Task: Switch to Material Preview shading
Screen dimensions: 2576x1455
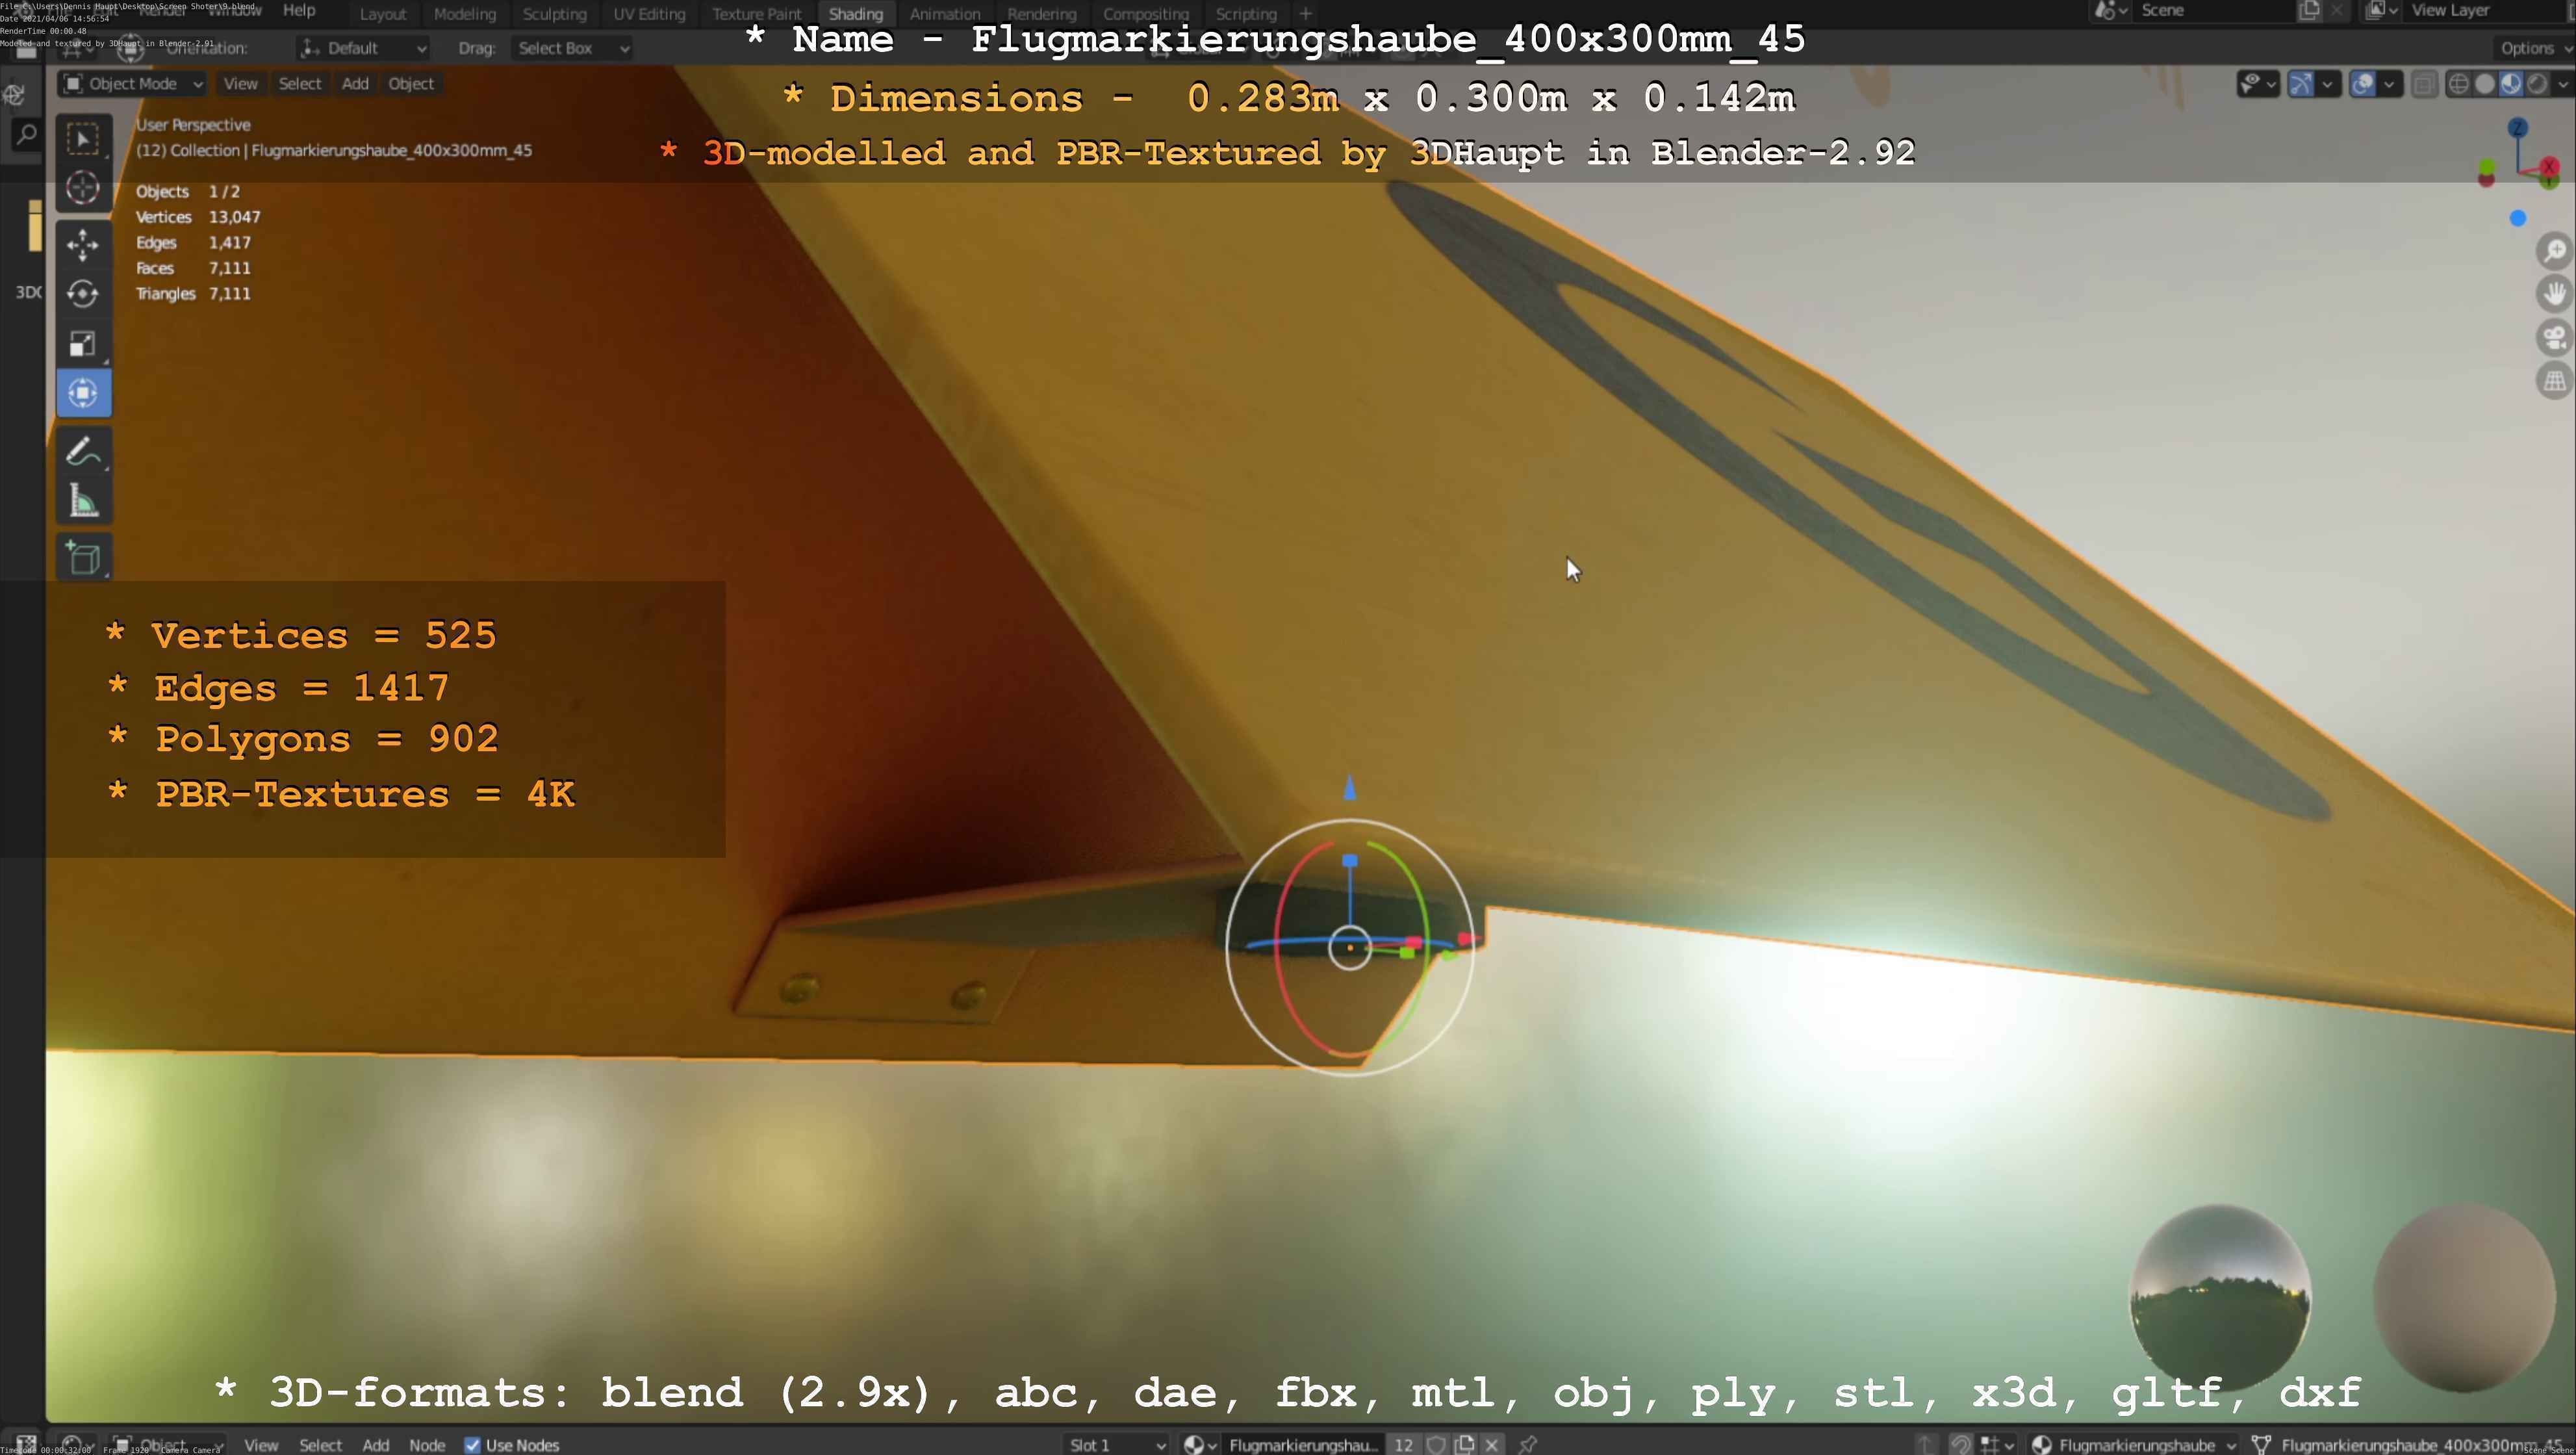Action: click(2511, 84)
